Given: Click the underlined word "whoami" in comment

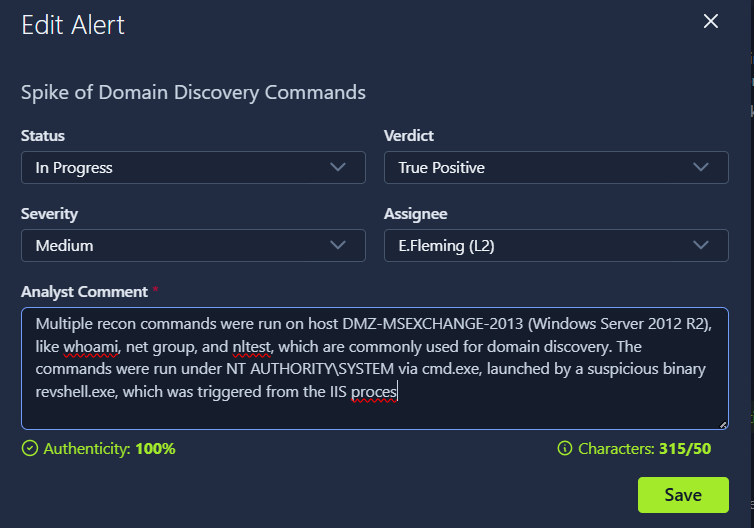Looking at the screenshot, I should pyautogui.click(x=89, y=347).
